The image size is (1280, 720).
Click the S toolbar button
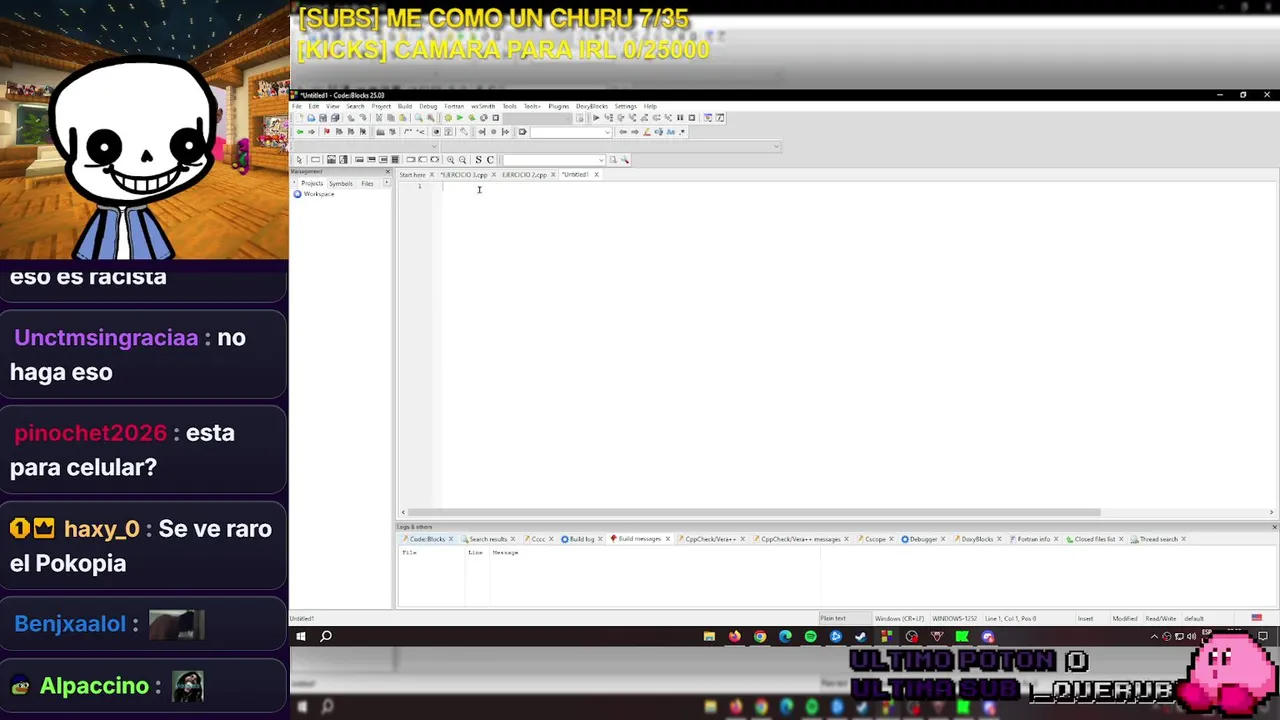[x=478, y=160]
